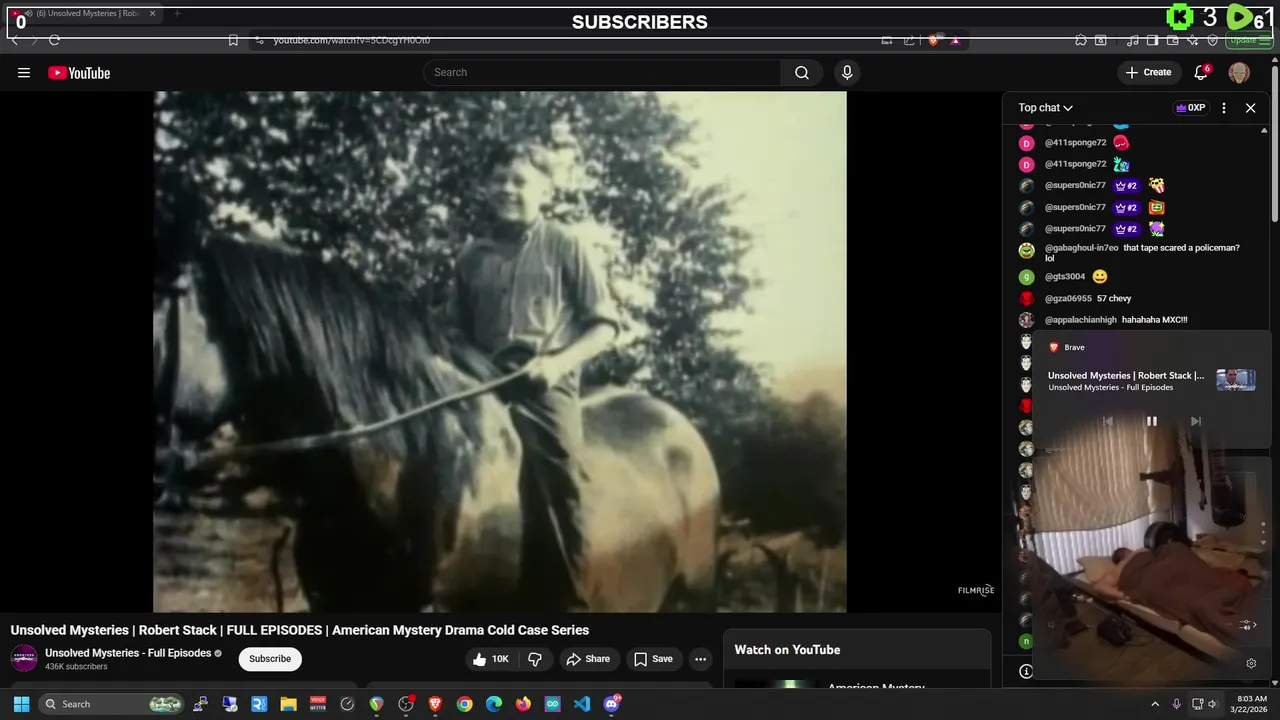Screen dimensions: 1280x720
Task: Close the live chat panel
Action: click(x=1250, y=108)
